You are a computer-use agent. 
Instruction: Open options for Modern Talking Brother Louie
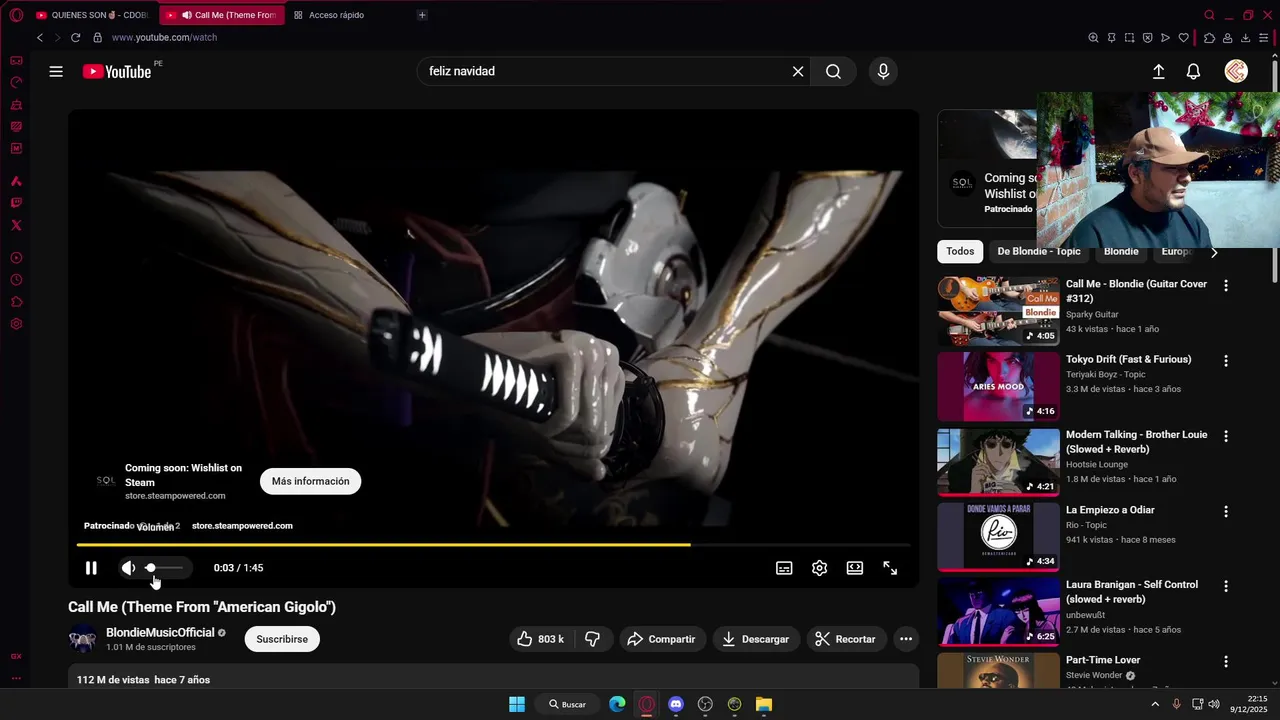click(1226, 436)
